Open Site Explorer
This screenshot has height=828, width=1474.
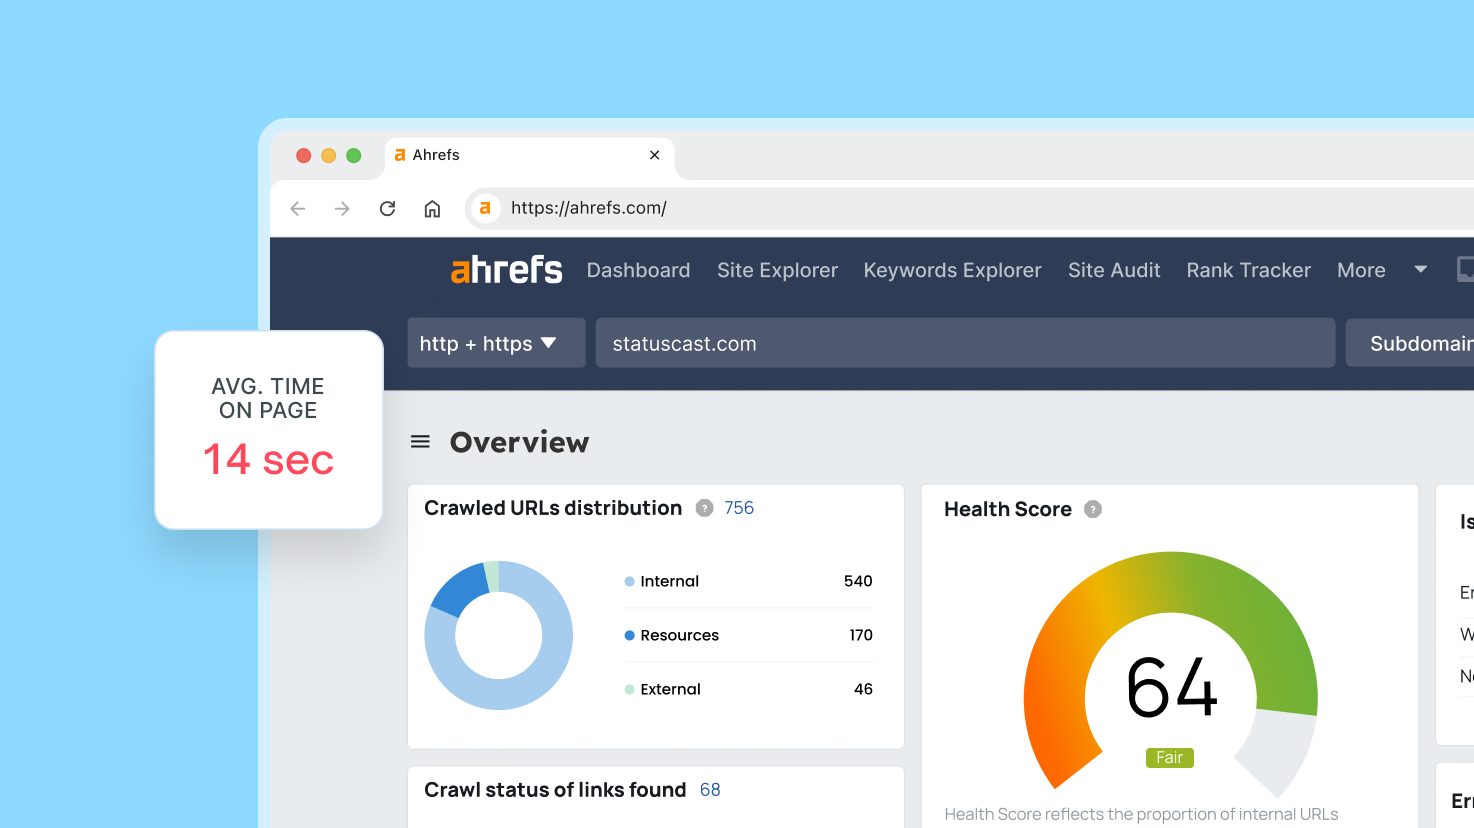click(x=777, y=270)
